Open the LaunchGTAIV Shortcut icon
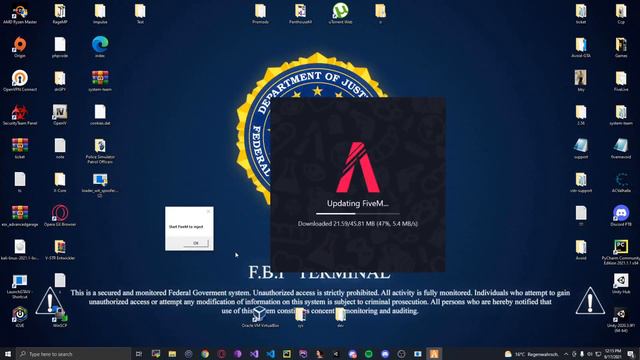The image size is (640, 360). click(20, 286)
